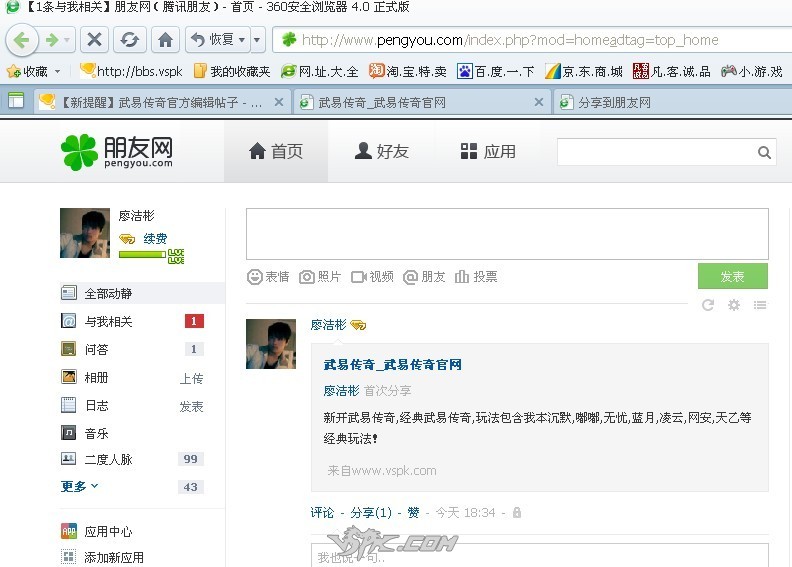This screenshot has height=567, width=792.
Task: Create a poll via 投票 button
Action: pyautogui.click(x=476, y=277)
